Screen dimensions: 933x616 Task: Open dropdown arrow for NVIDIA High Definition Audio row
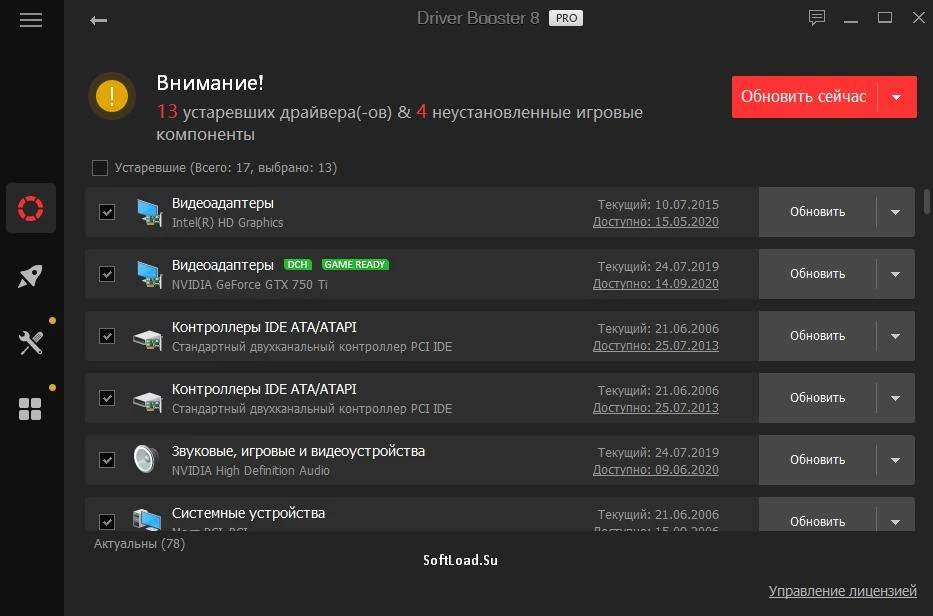[x=895, y=459]
